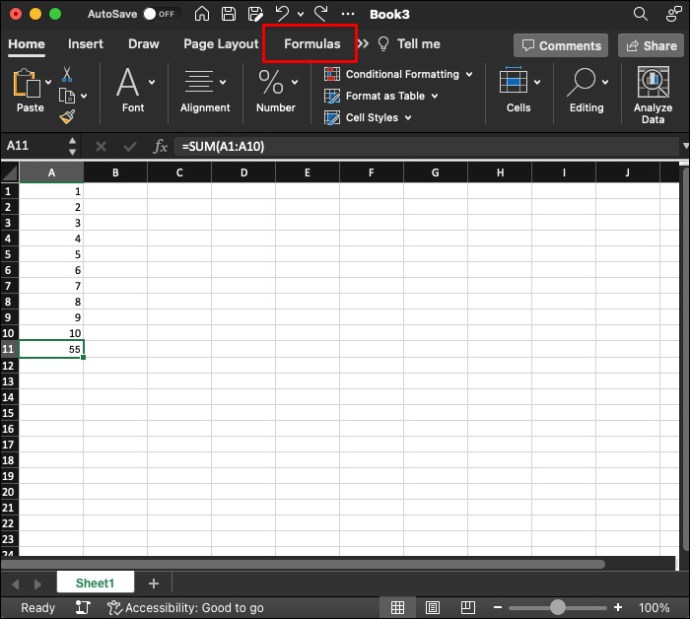Click the next sheet navigation arrow
The width and height of the screenshot is (690, 619).
tap(38, 584)
